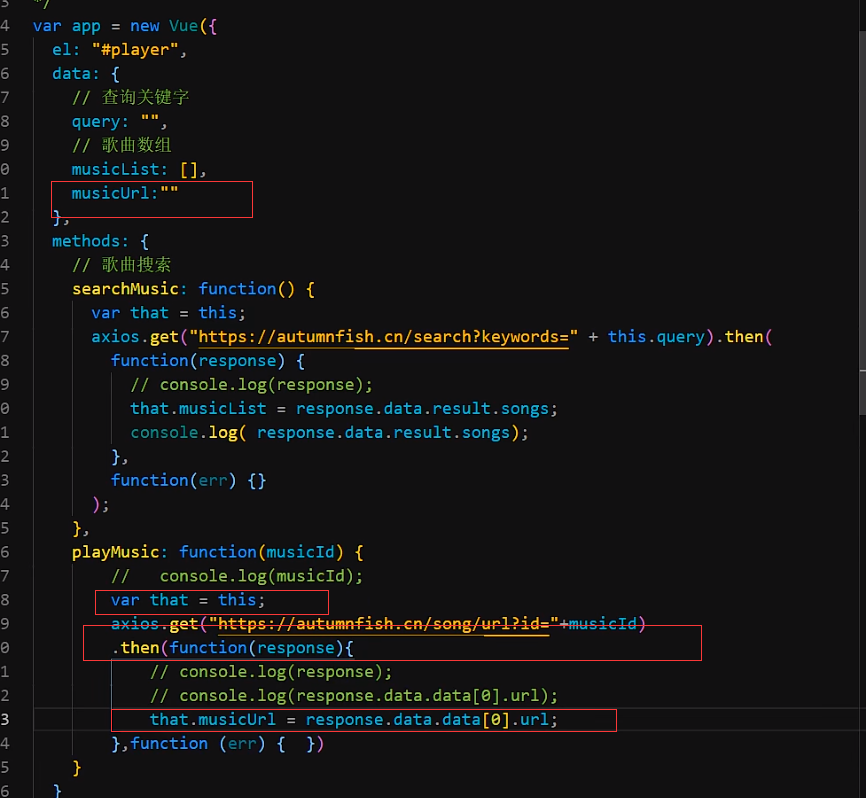Screen dimensions: 866x798
Task: Click the playMusic function declaration
Action: [x=218, y=552]
